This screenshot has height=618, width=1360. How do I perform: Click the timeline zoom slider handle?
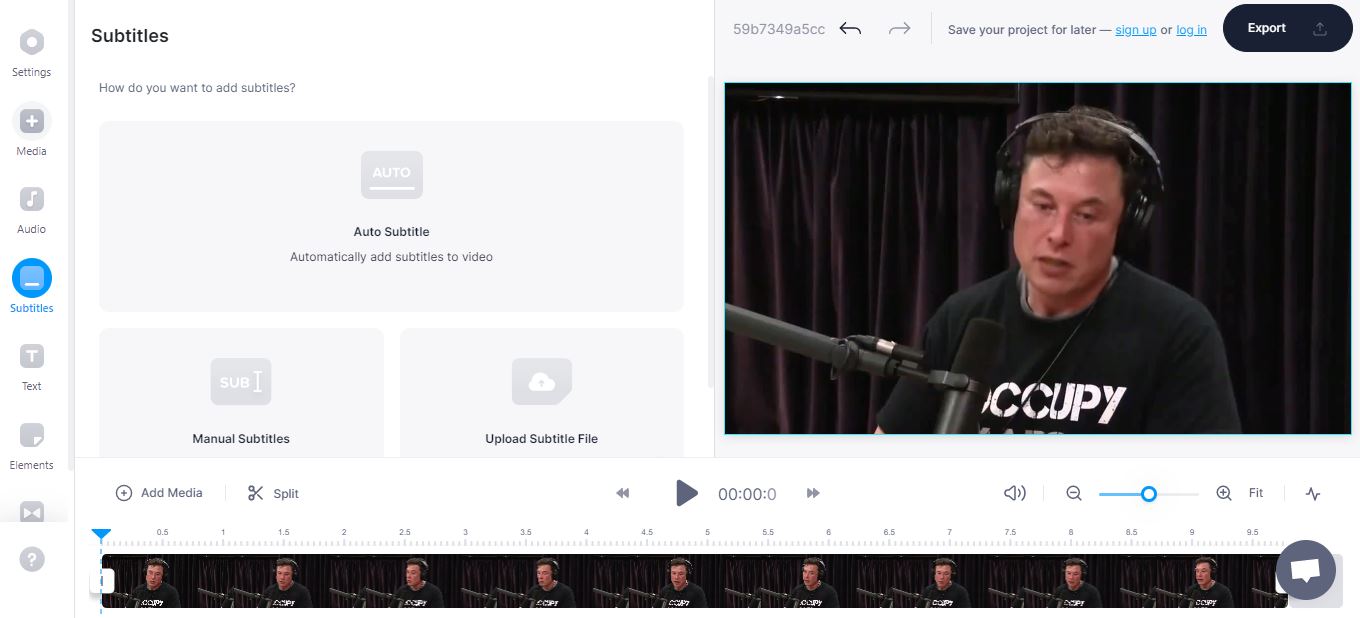coord(1149,493)
